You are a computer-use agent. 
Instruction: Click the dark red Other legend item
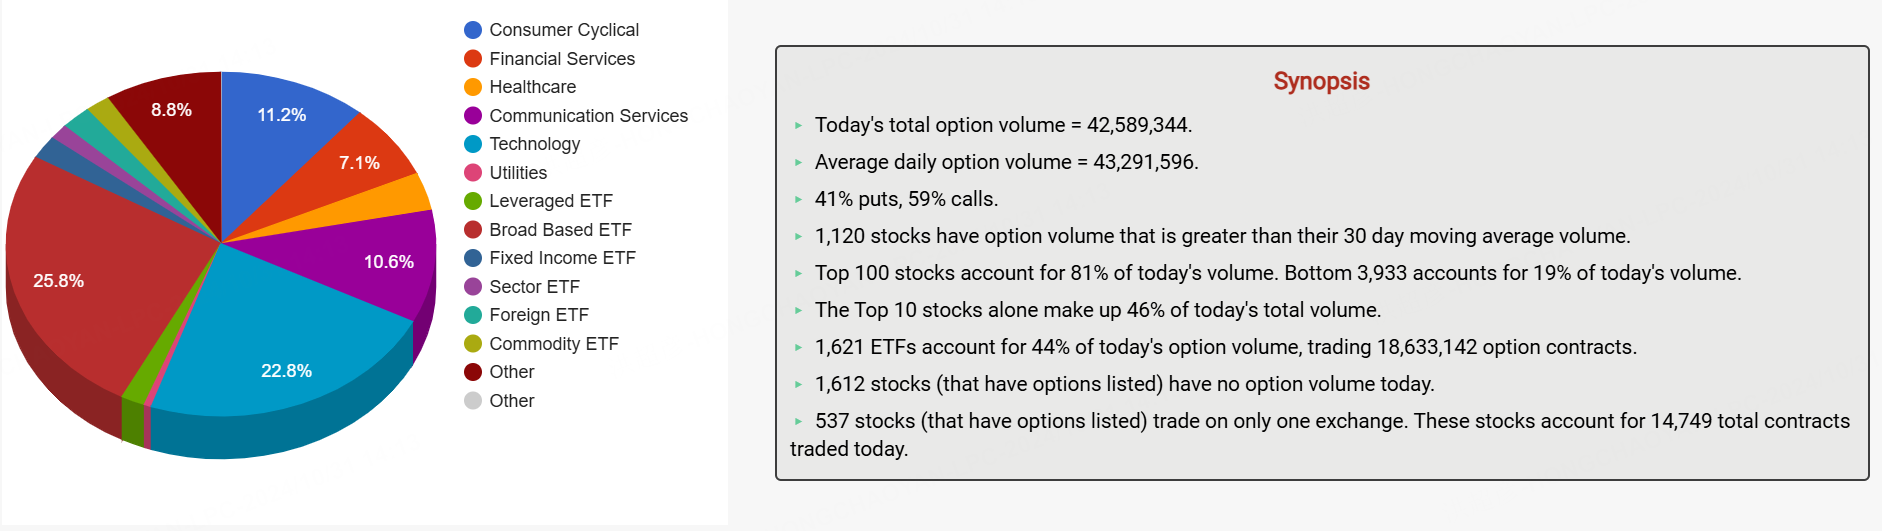coord(511,372)
